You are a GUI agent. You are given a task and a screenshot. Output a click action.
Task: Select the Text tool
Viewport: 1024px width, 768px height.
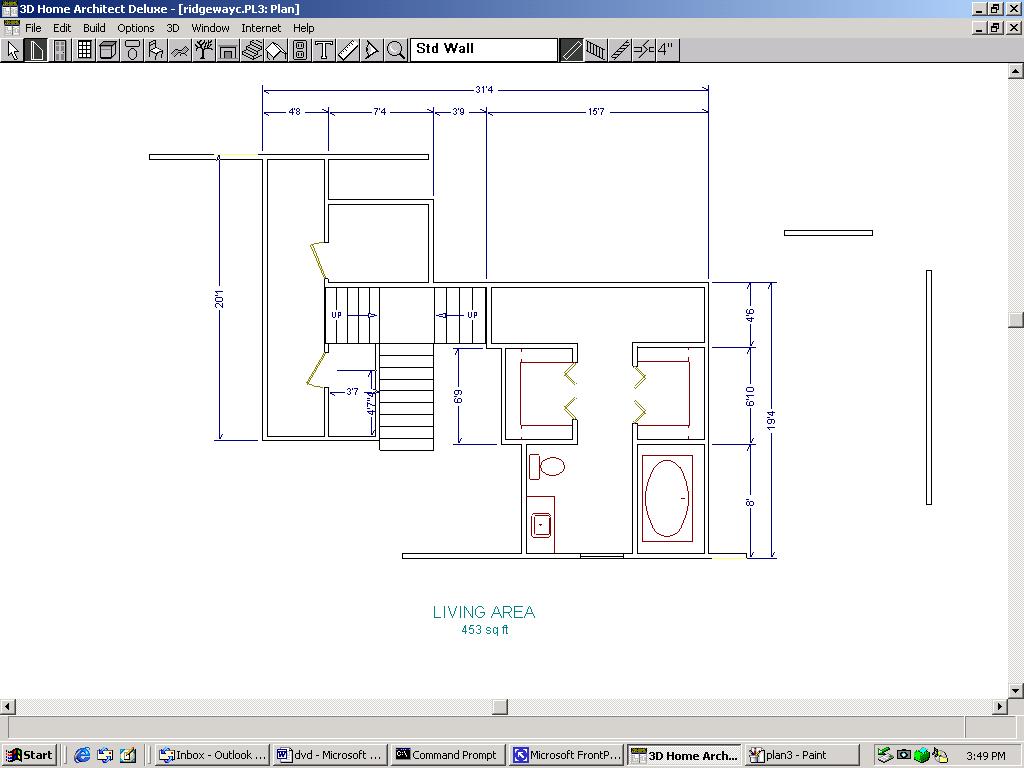pyautogui.click(x=324, y=50)
